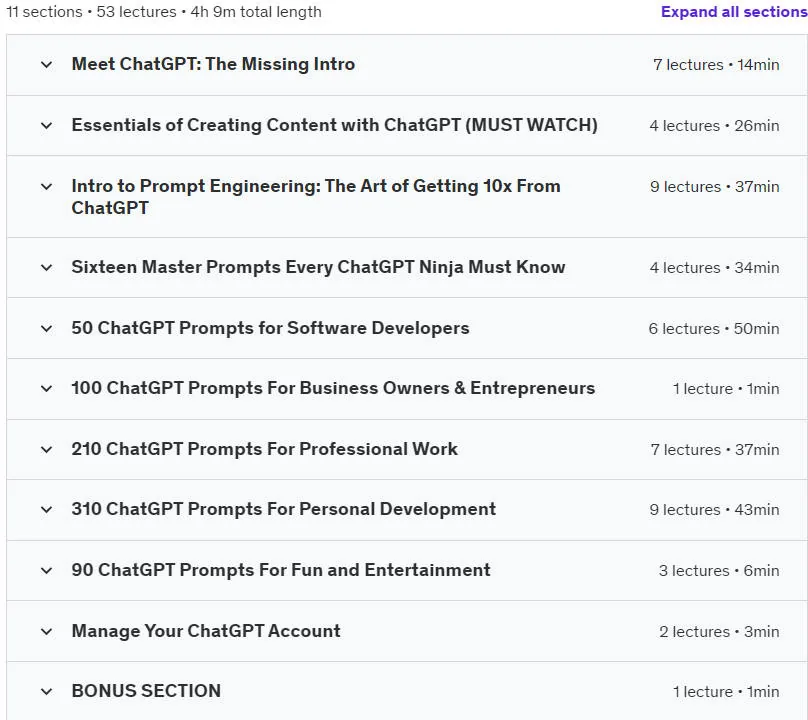This screenshot has height=720, width=808.
Task: Toggle chevron by 90 ChatGPT Prompts For Fun
Action: (x=46, y=570)
